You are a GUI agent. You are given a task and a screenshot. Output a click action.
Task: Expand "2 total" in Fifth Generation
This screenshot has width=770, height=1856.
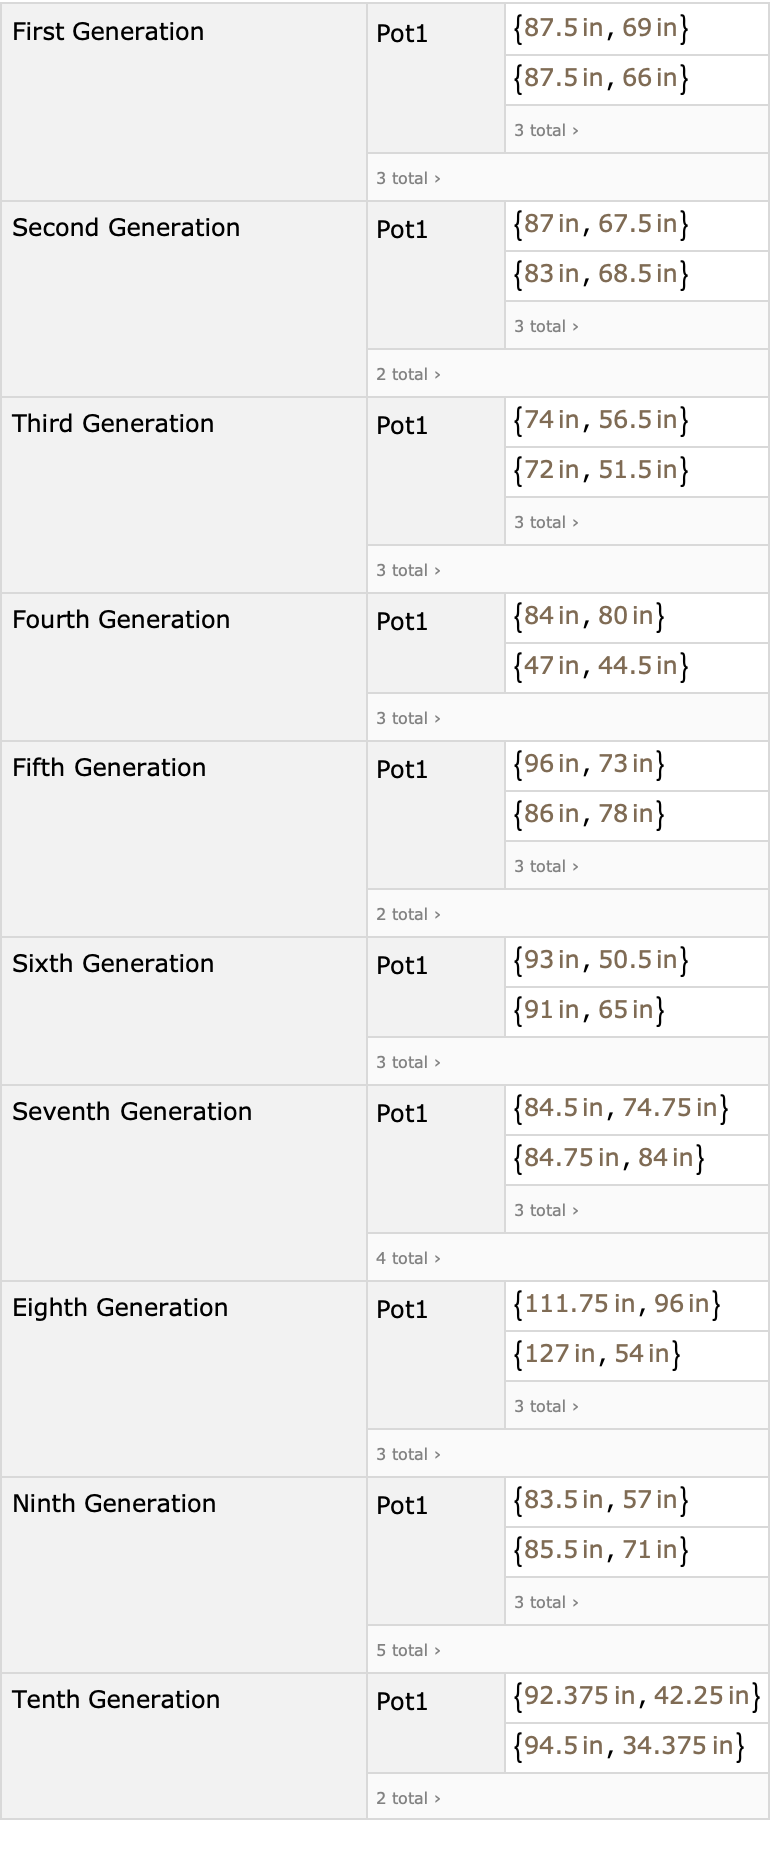[408, 914]
